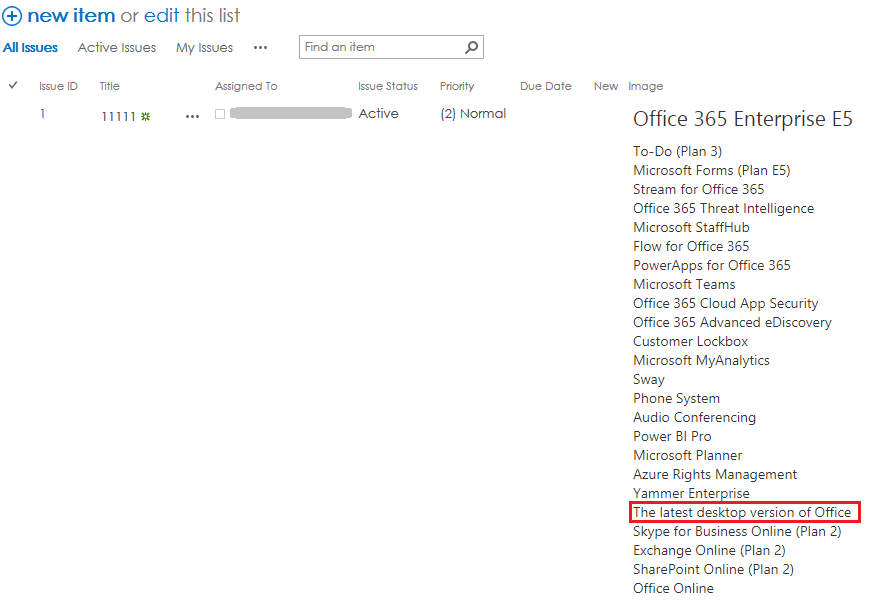Viewport: 876px width, 601px height.
Task: Click Office 365 Cloud App Security entry
Action: (x=726, y=303)
